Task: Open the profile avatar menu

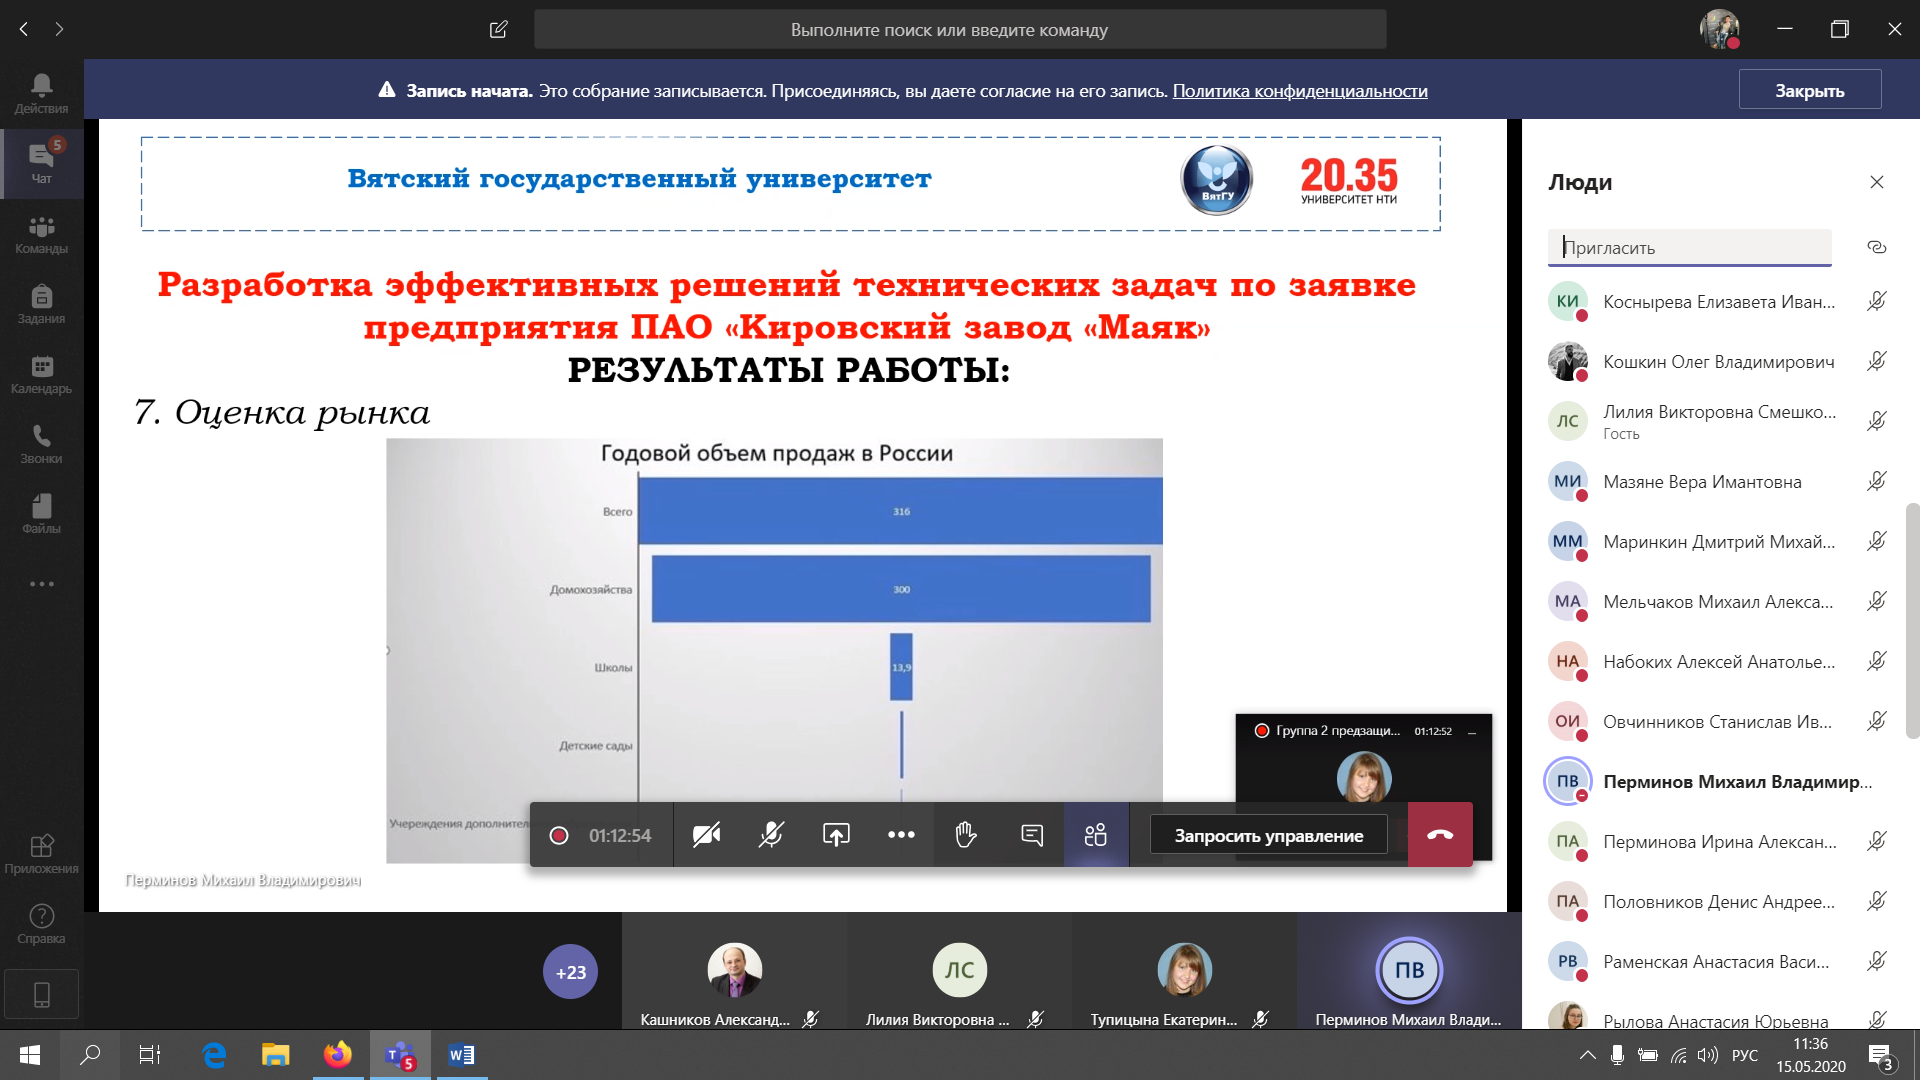Action: [x=1720, y=29]
